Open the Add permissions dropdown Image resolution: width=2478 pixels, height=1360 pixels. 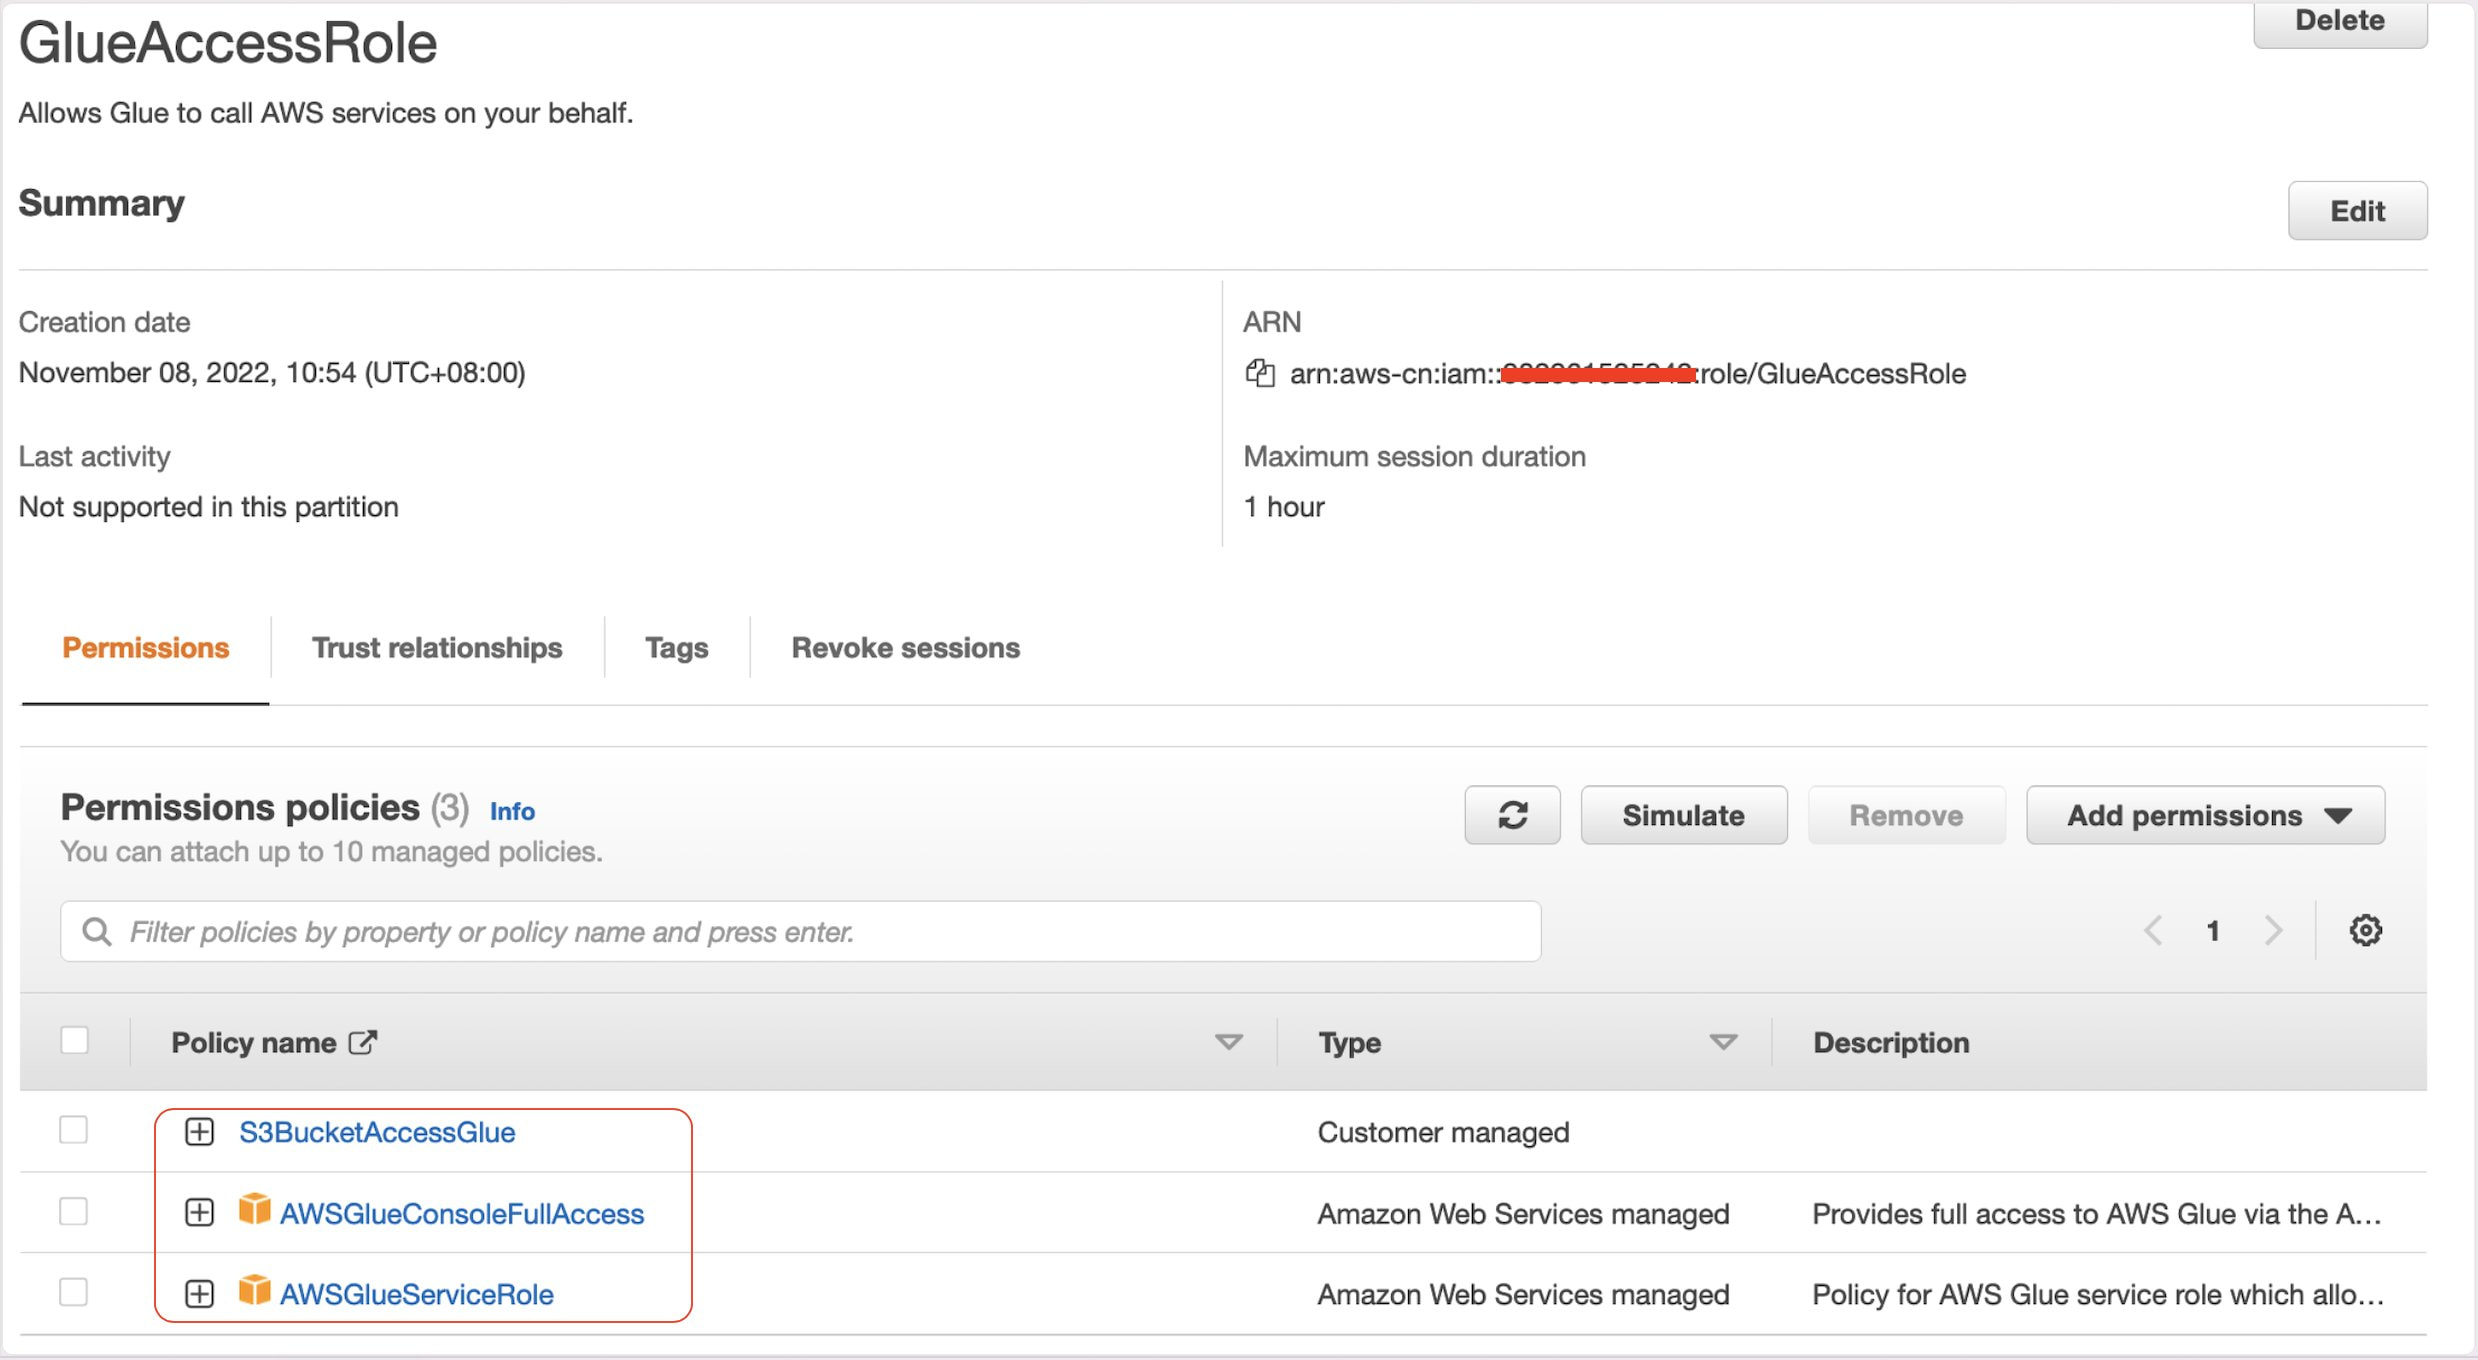(2205, 815)
